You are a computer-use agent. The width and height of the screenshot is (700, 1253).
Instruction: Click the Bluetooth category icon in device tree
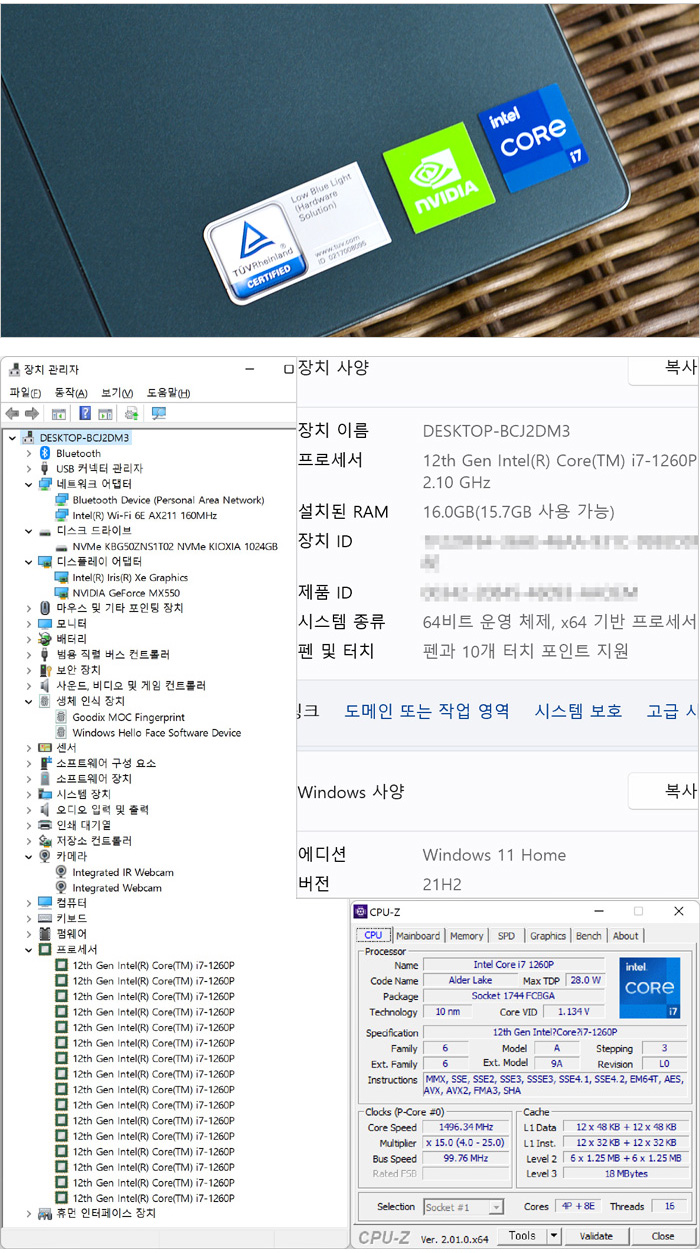pyautogui.click(x=45, y=453)
